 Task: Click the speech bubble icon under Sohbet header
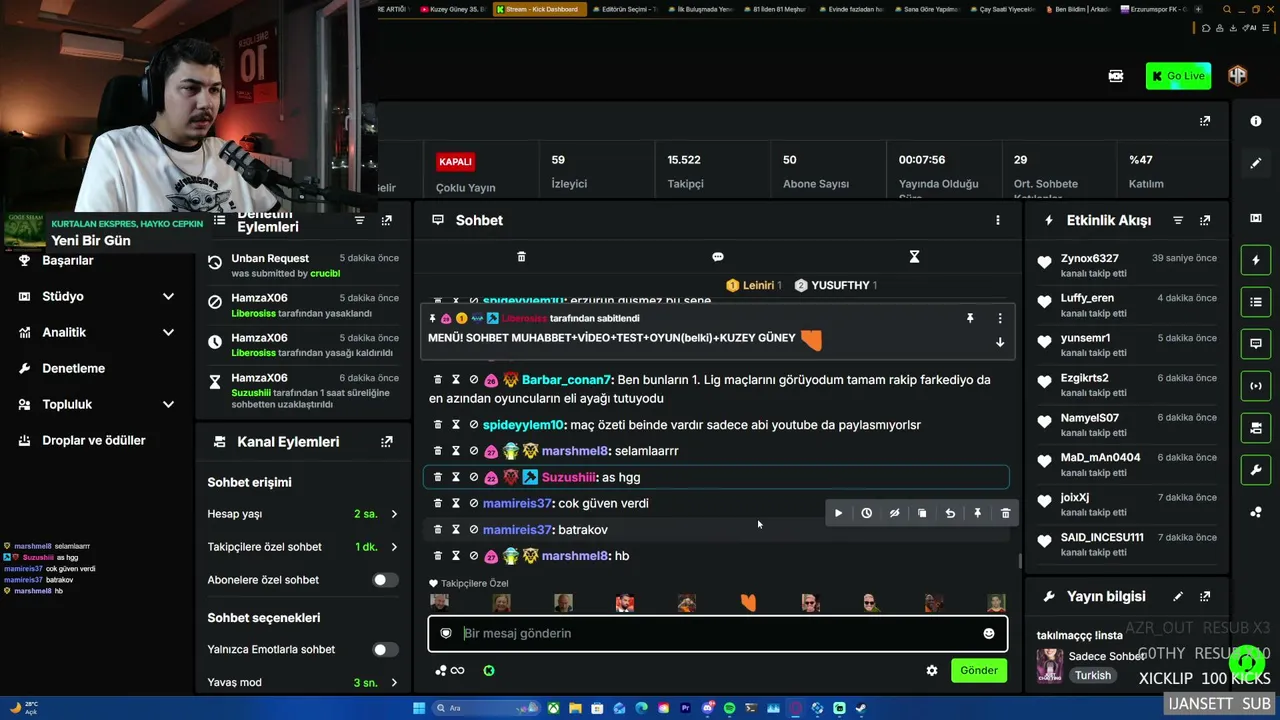click(x=717, y=257)
